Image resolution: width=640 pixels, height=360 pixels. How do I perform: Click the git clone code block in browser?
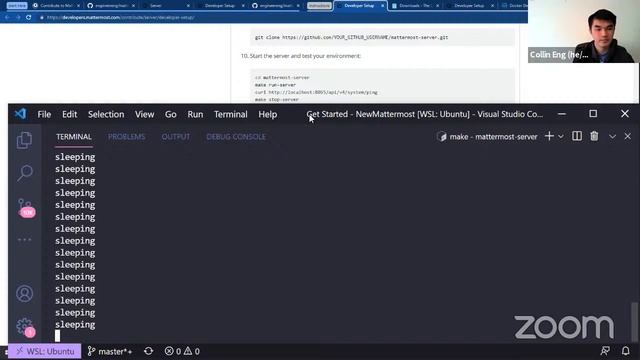pyautogui.click(x=382, y=37)
